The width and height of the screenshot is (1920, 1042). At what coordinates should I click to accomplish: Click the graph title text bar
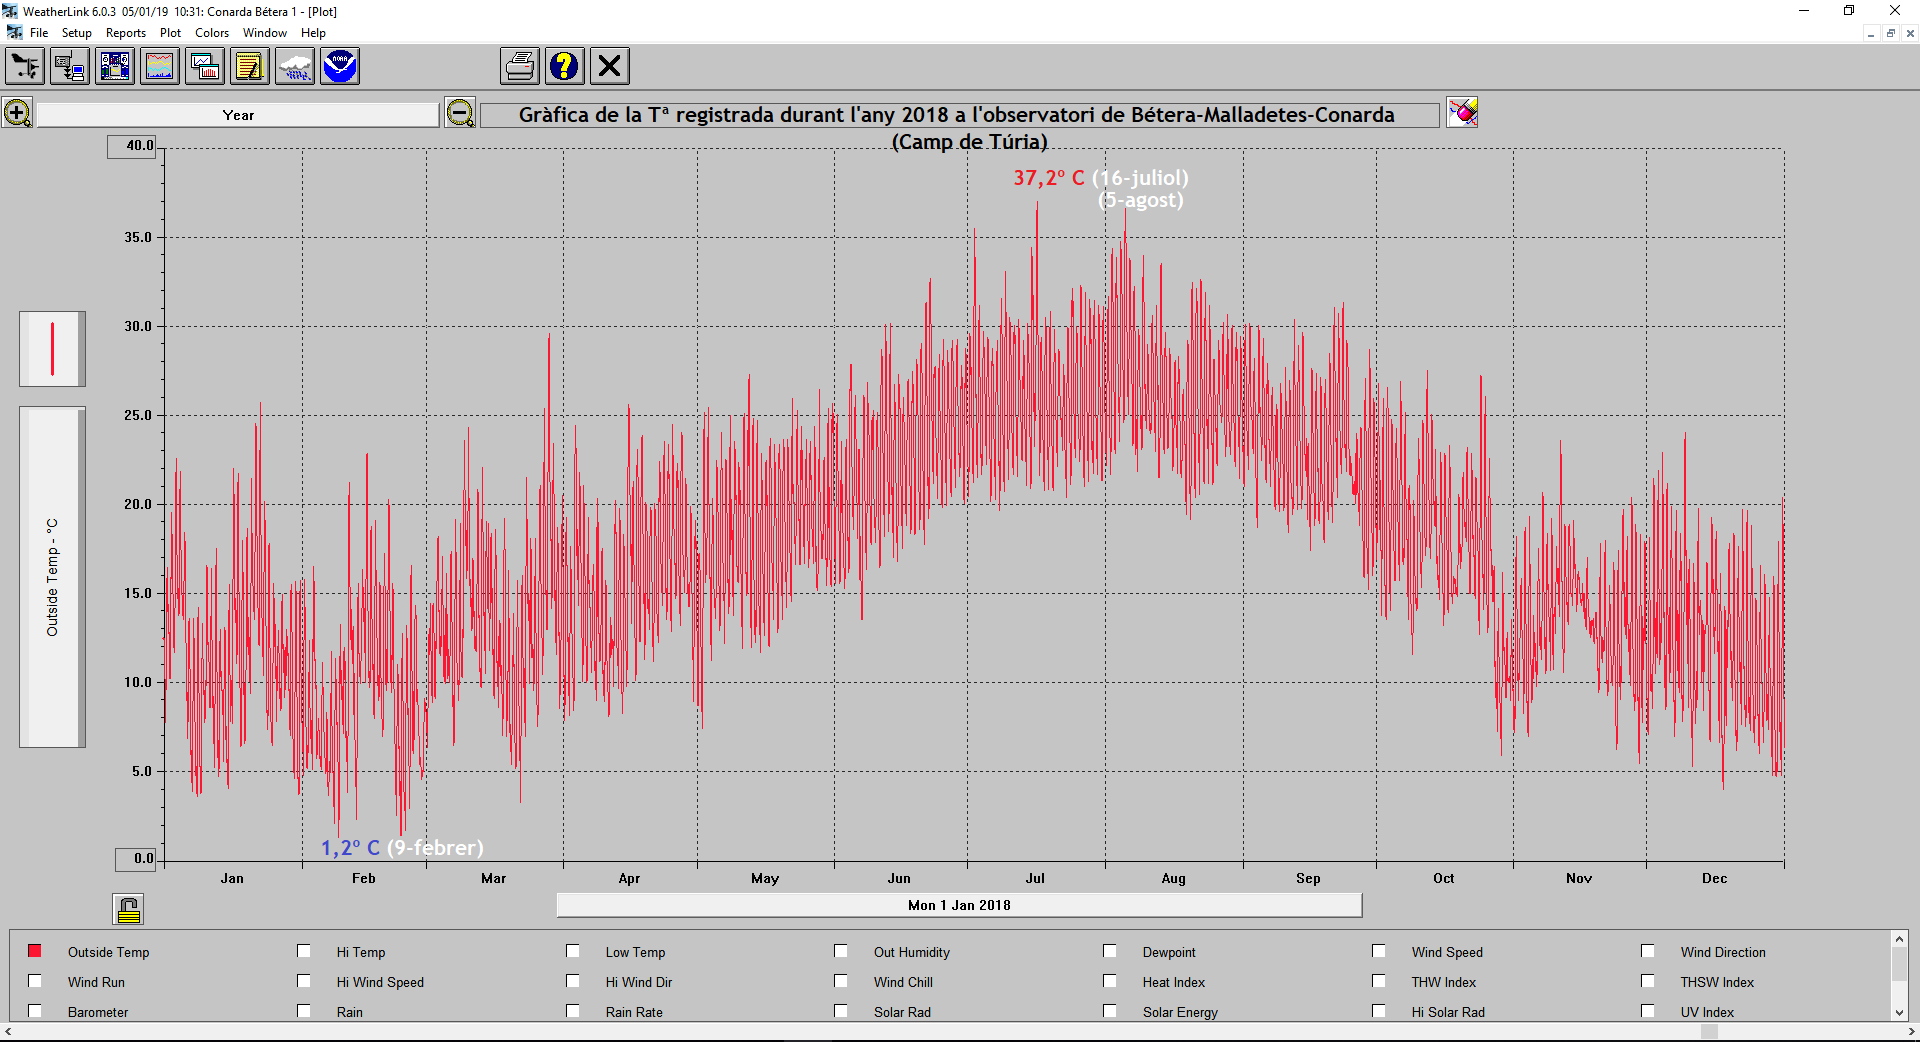coord(958,115)
